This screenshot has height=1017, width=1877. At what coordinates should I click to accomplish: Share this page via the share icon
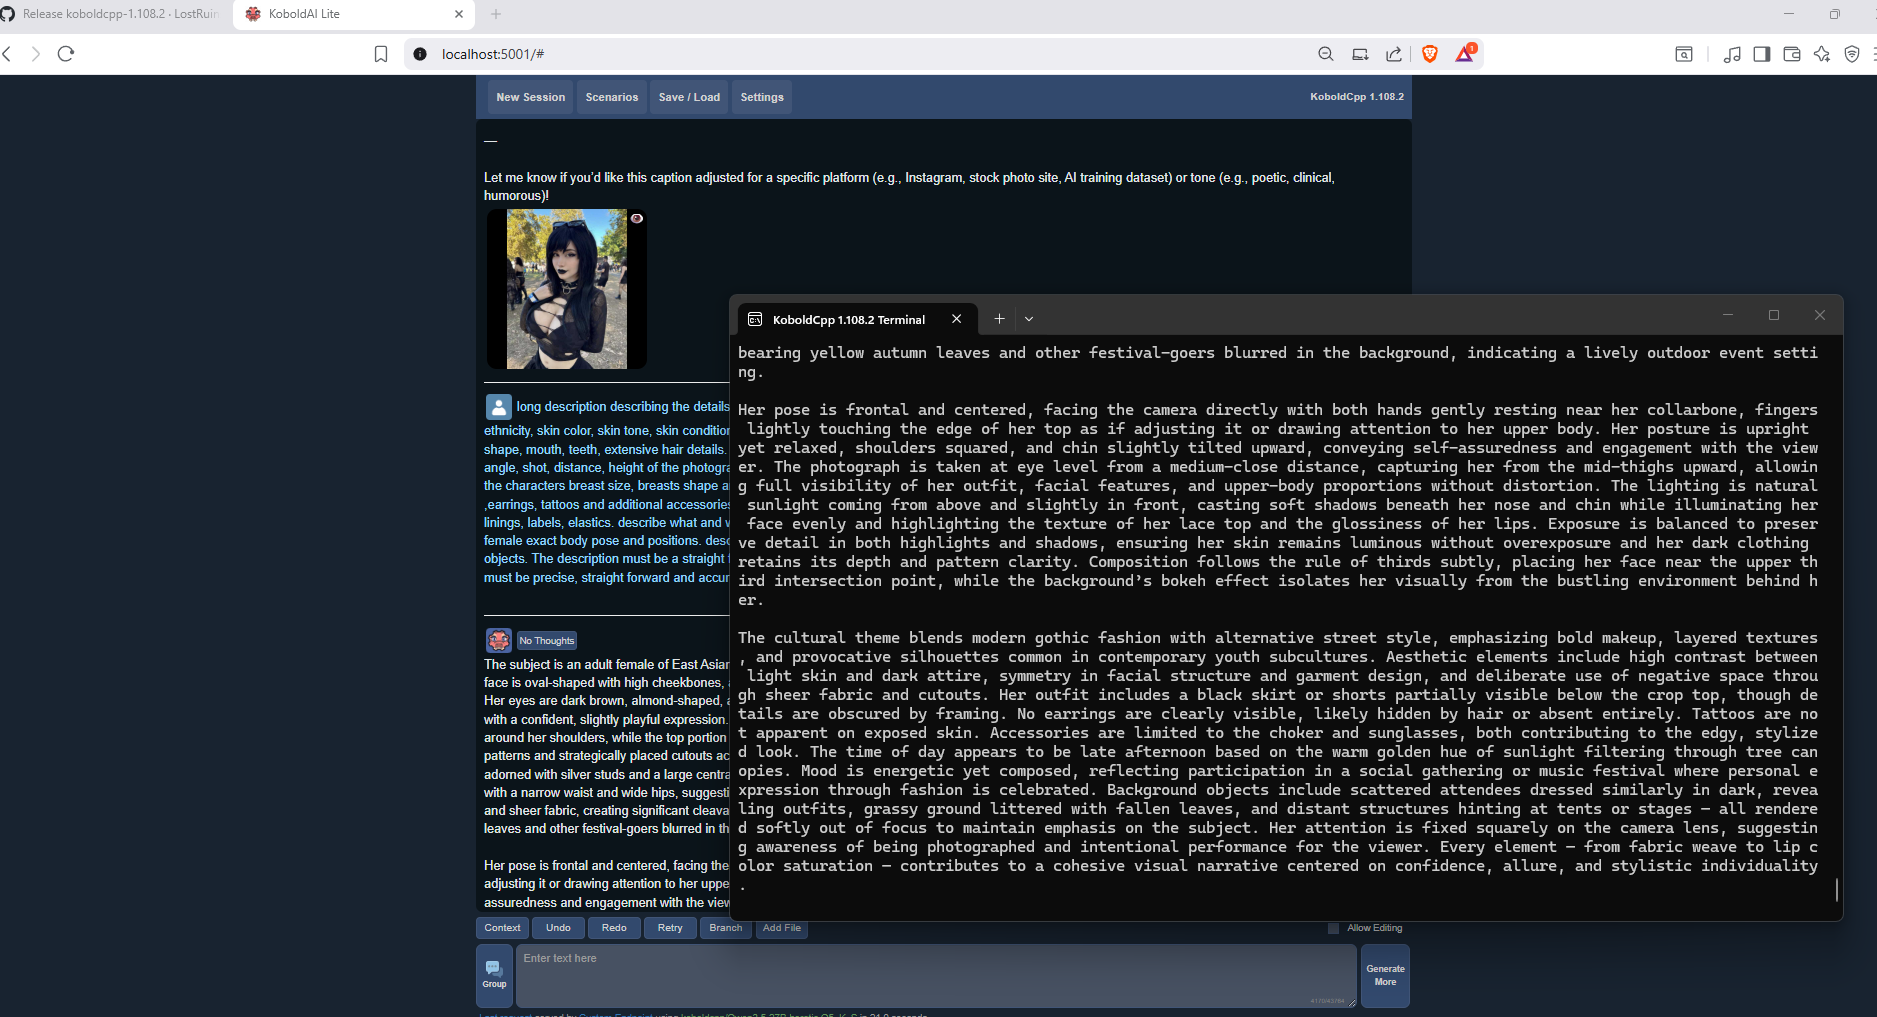pyautogui.click(x=1394, y=54)
